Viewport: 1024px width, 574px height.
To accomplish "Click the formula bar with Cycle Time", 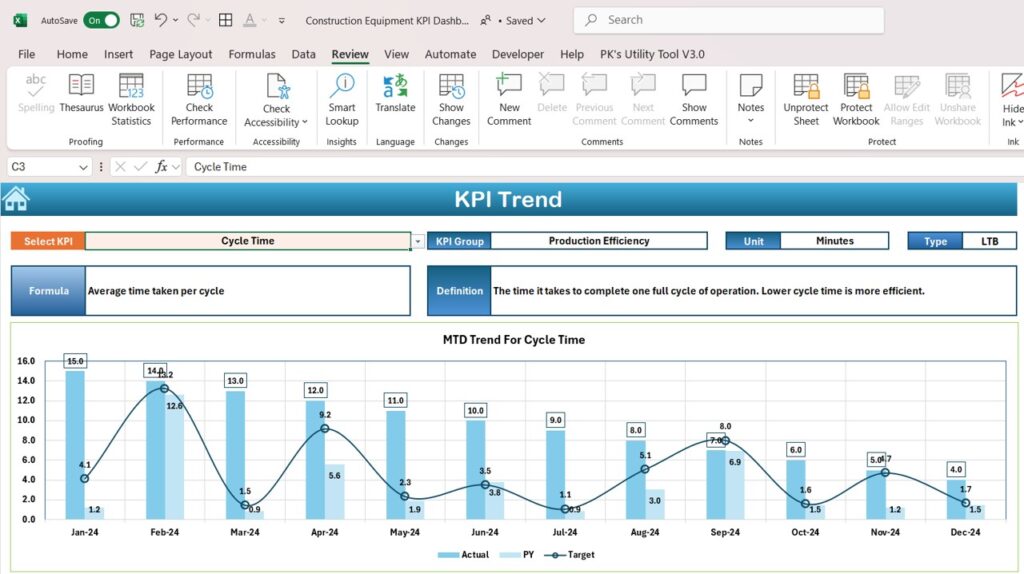I will (605, 167).
